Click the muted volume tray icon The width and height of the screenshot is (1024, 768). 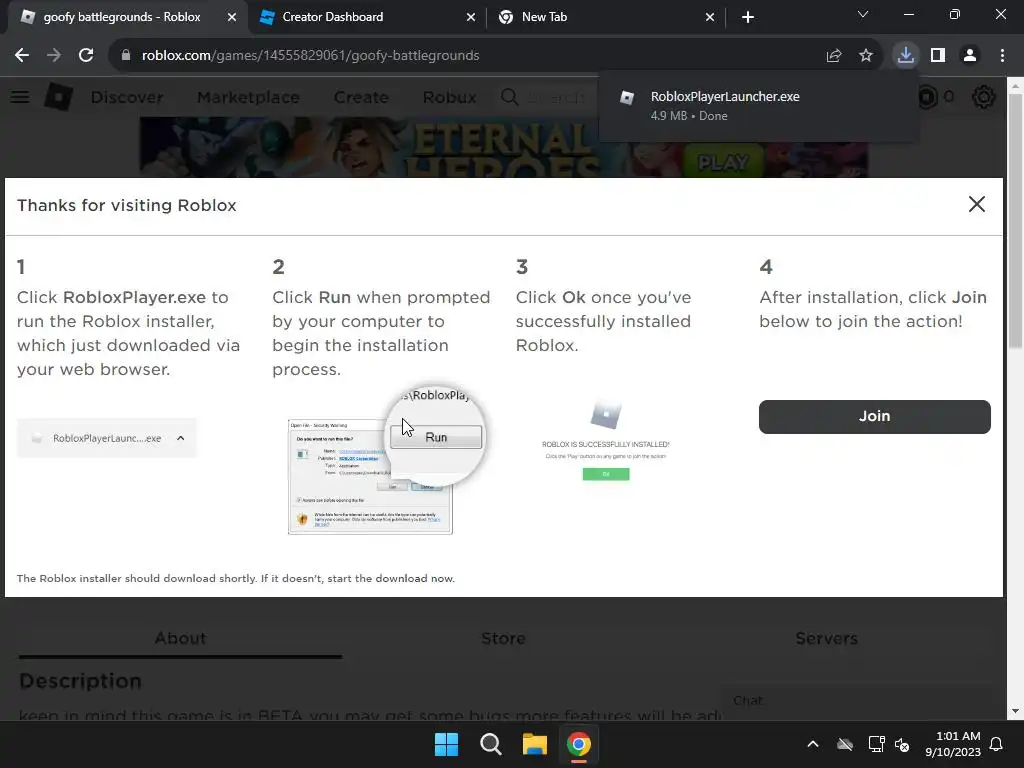point(903,744)
